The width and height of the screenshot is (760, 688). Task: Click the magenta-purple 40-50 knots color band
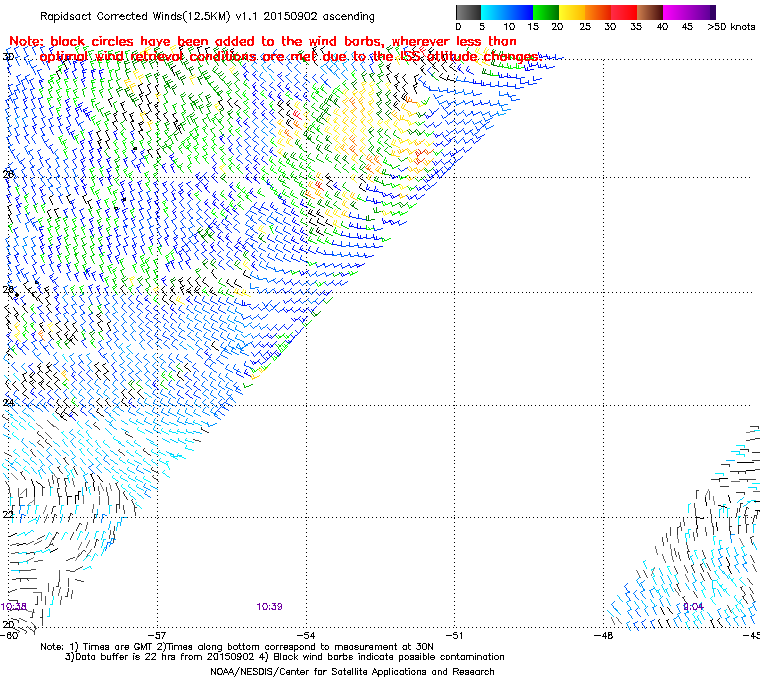tap(689, 12)
